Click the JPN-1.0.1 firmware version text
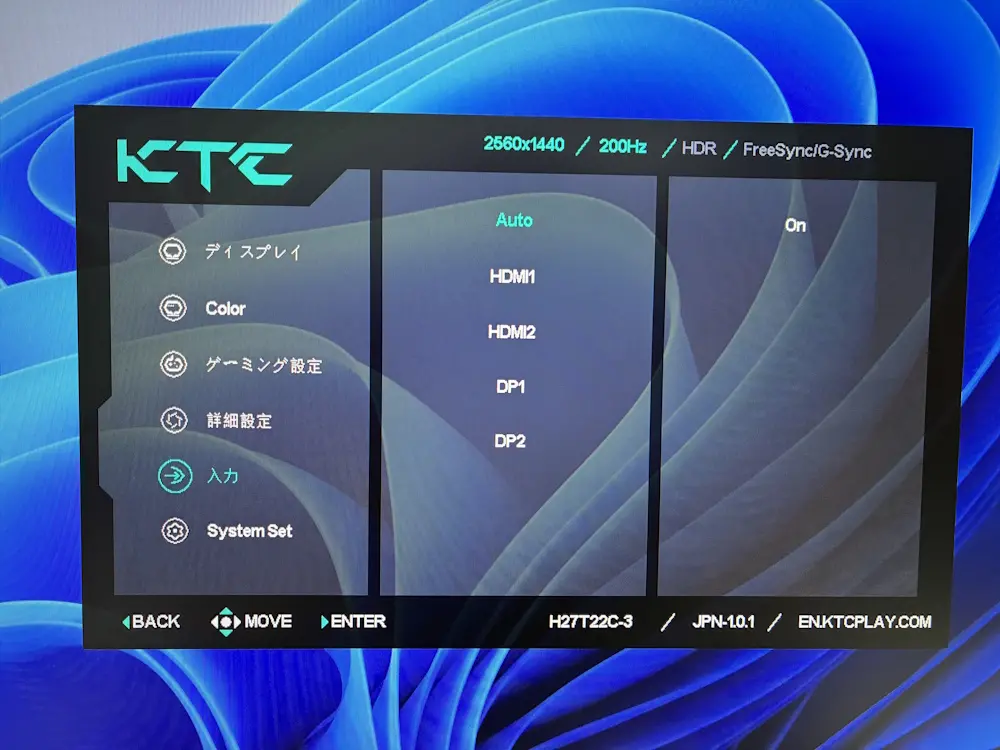The width and height of the screenshot is (1000, 750). pos(723,622)
